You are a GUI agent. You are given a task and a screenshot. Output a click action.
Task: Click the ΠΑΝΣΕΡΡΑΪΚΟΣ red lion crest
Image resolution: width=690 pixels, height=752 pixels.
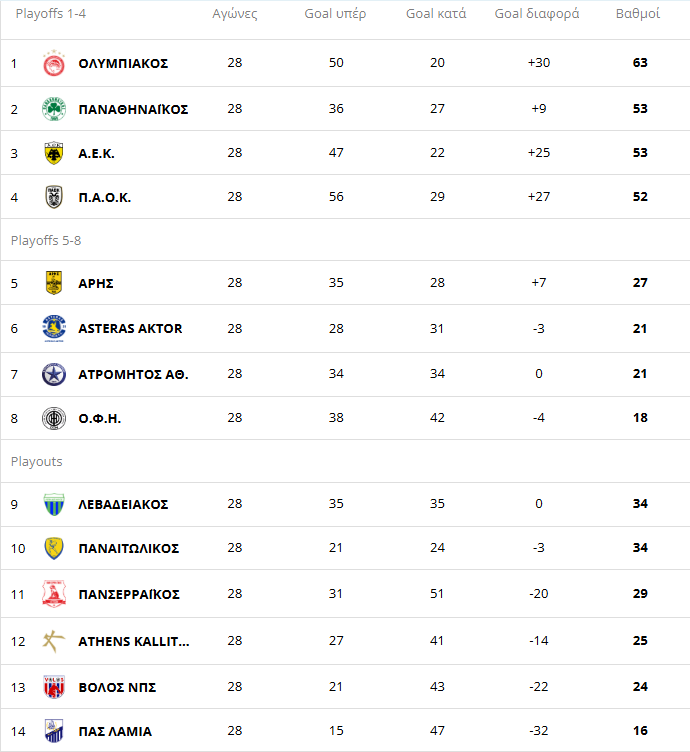[54, 594]
